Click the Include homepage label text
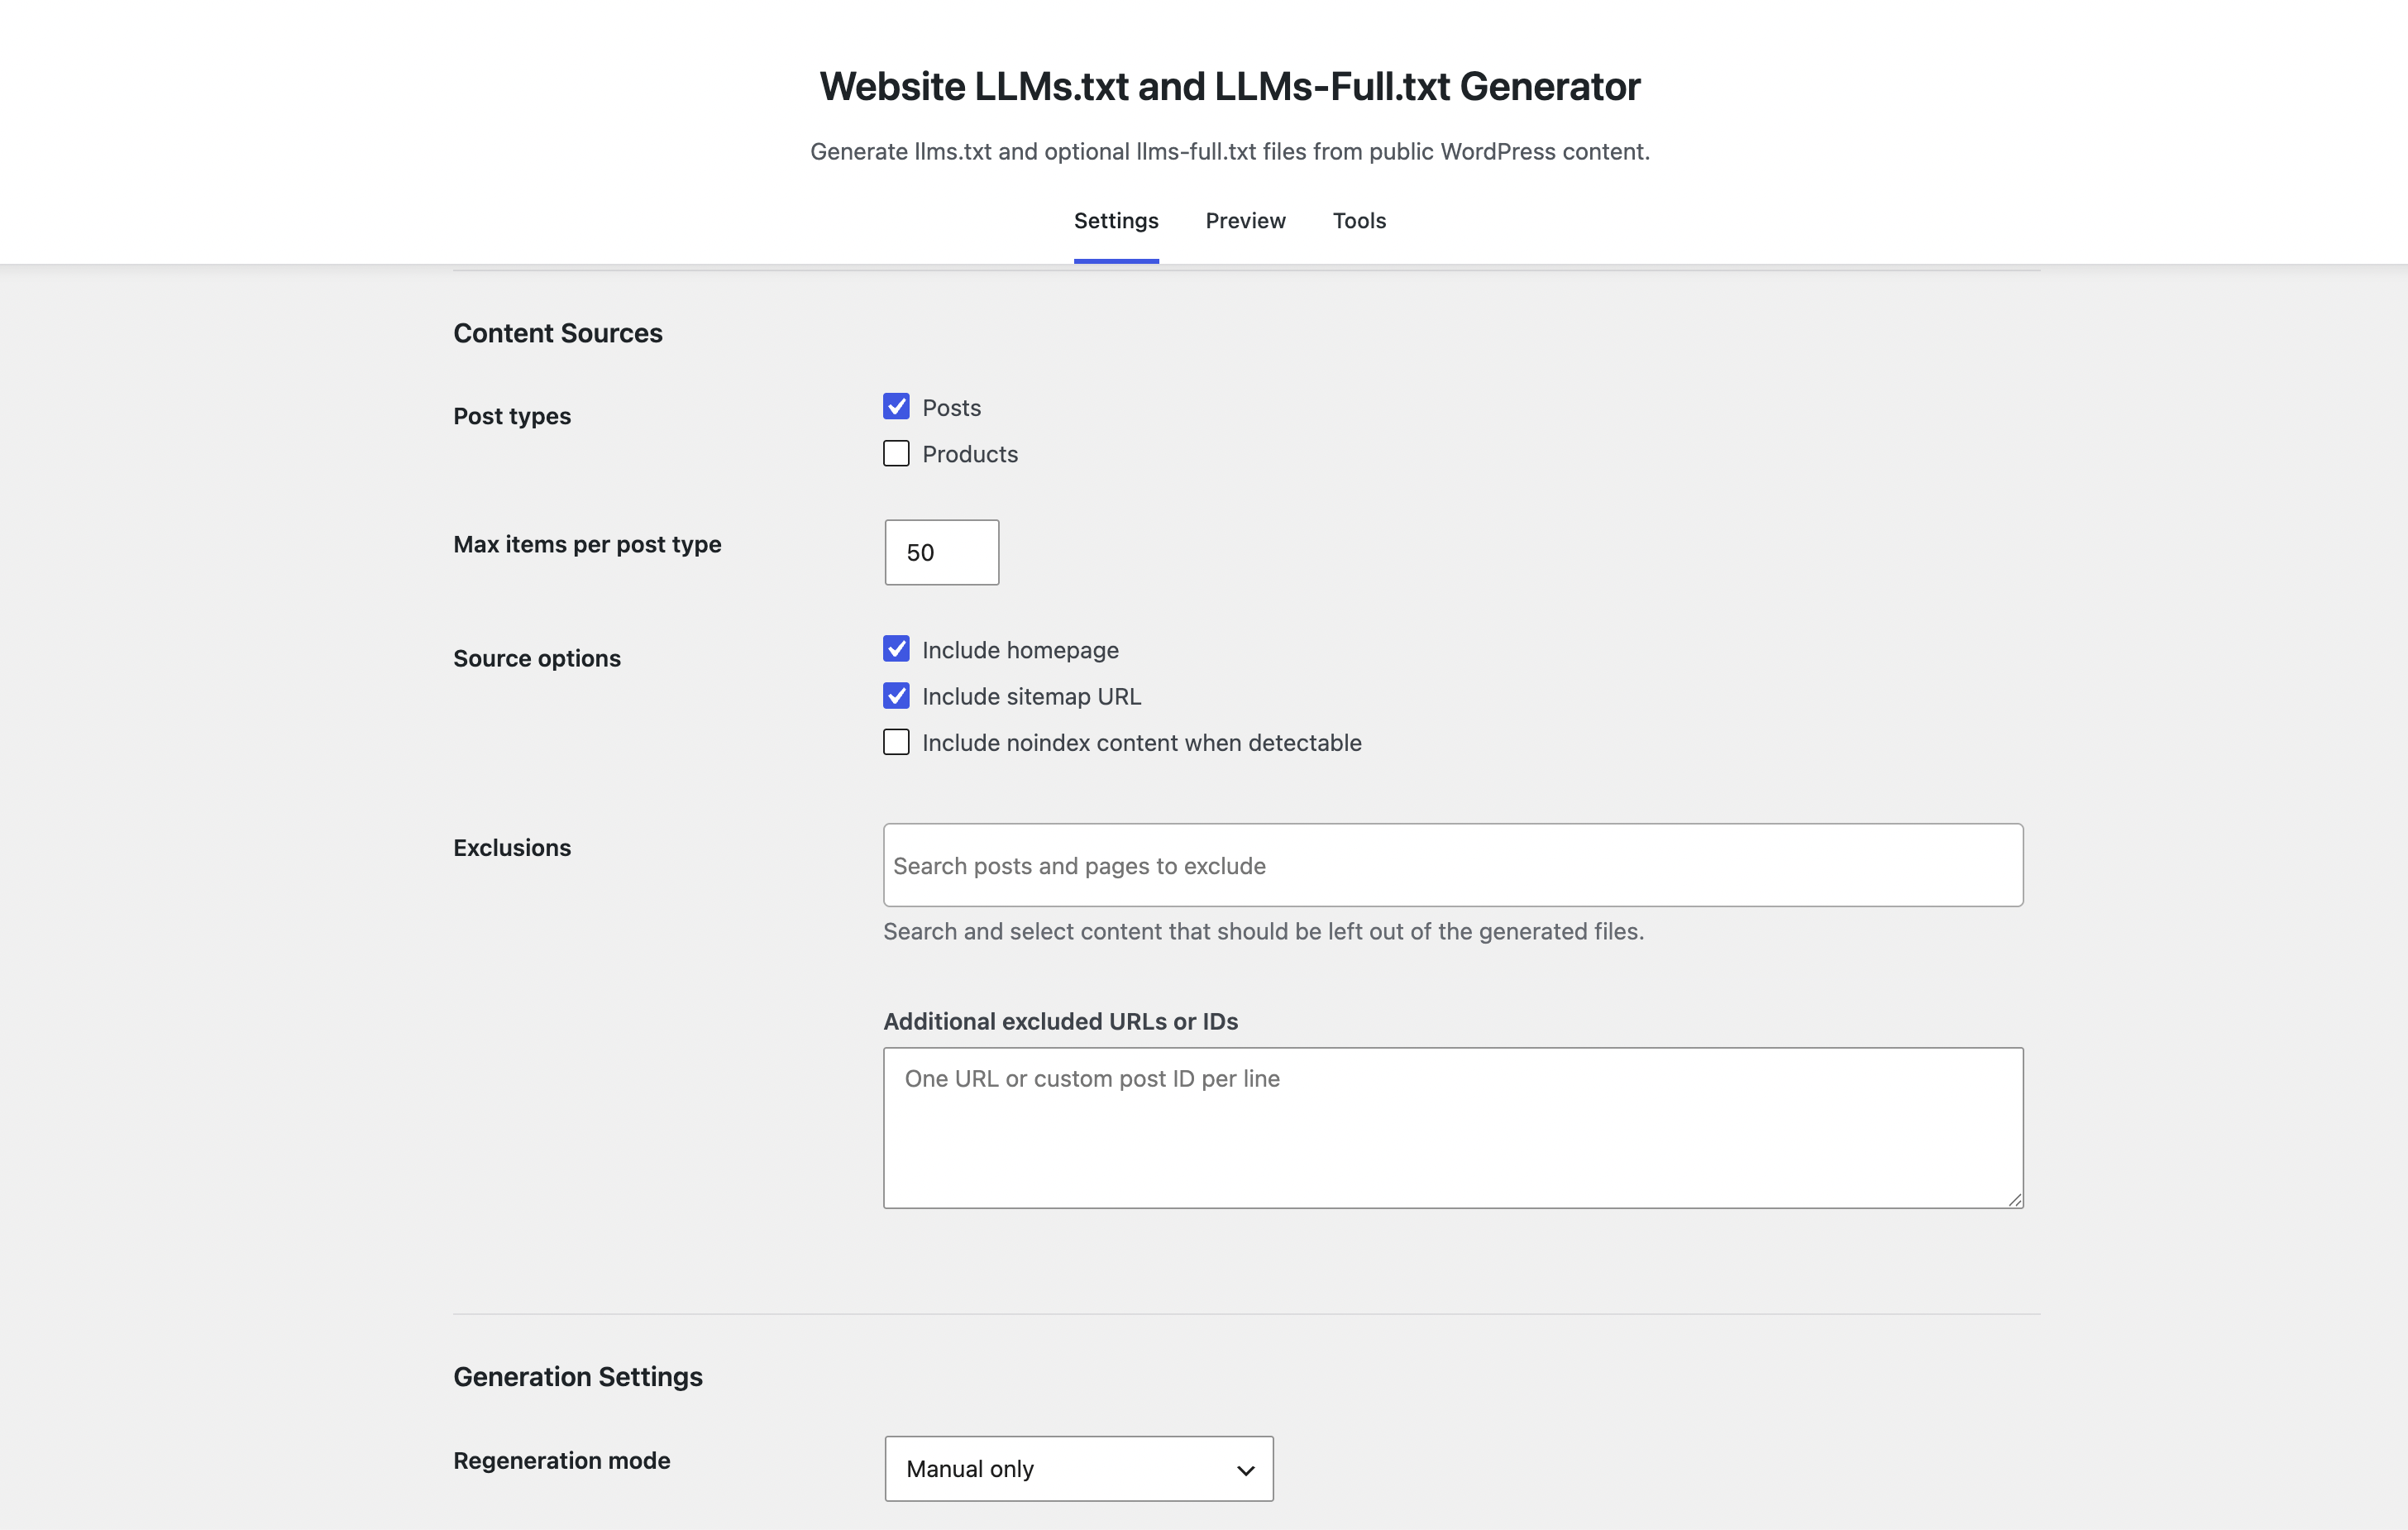2408x1530 pixels. pyautogui.click(x=1020, y=650)
